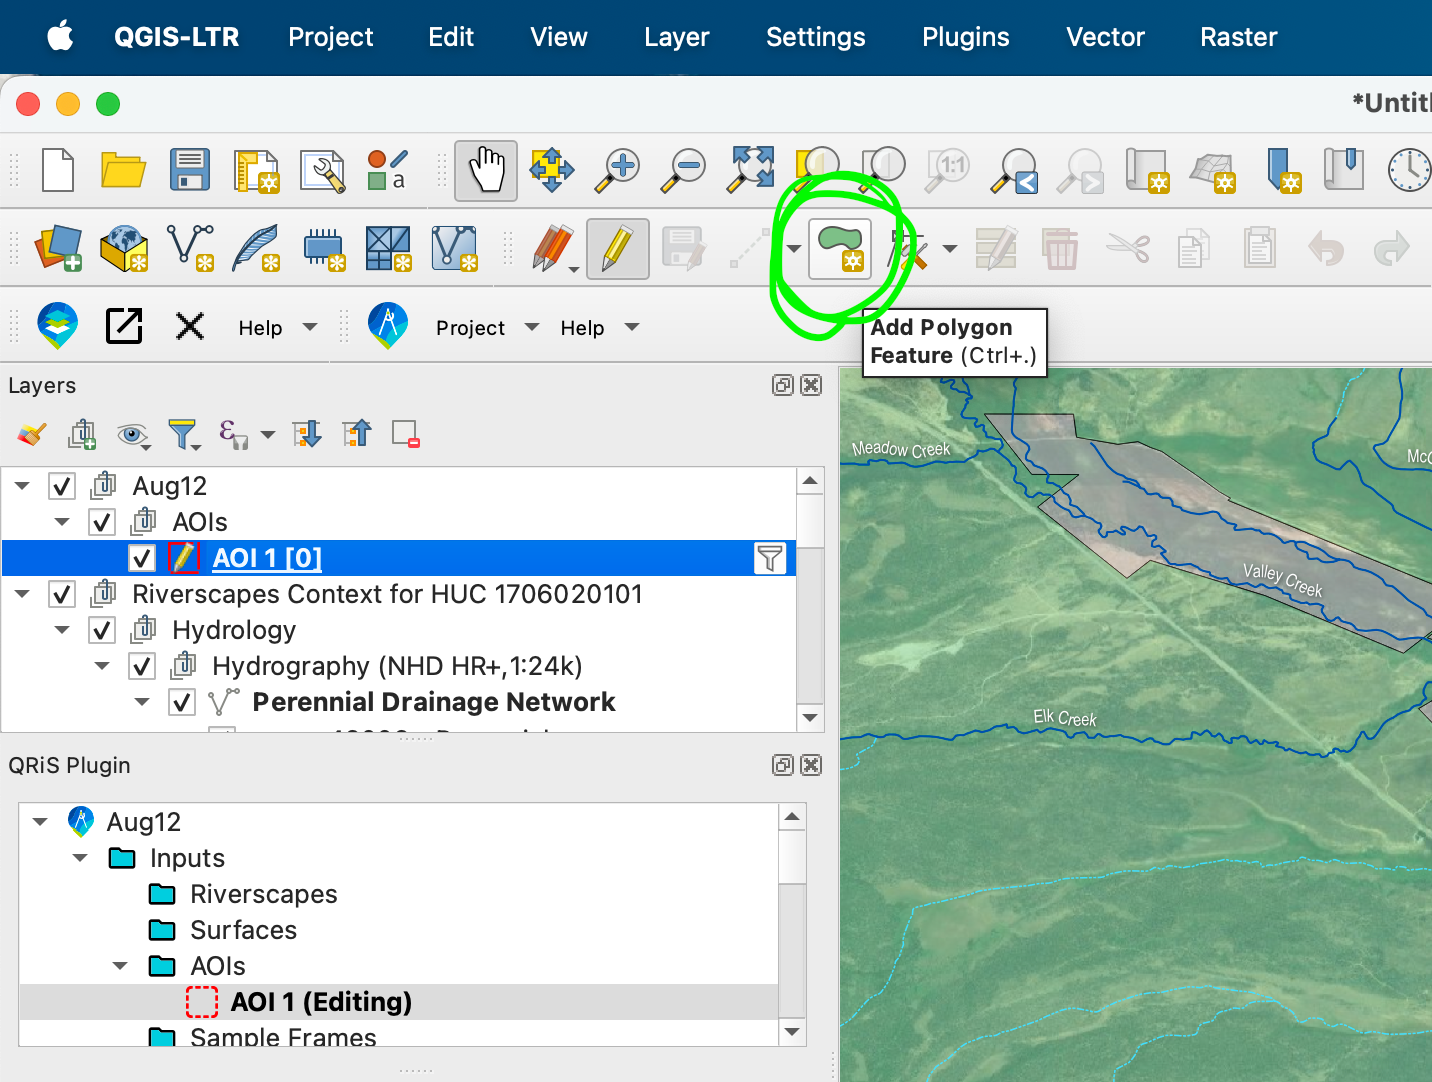Click the Pan Map to Selection icon
Viewport: 1432px width, 1082px height.
[552, 169]
